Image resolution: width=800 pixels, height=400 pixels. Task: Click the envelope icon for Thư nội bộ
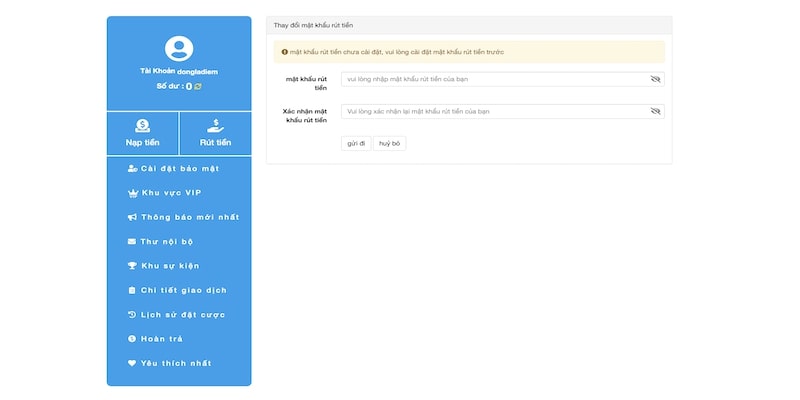pos(132,241)
